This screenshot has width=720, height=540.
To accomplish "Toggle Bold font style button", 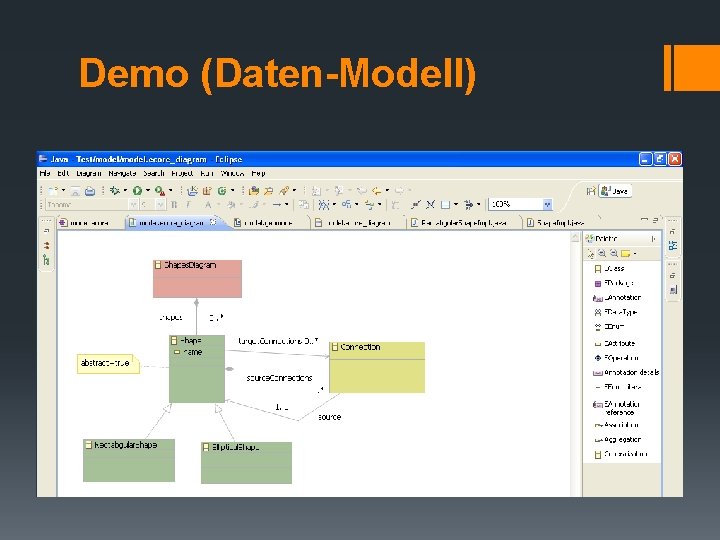I will [x=174, y=205].
